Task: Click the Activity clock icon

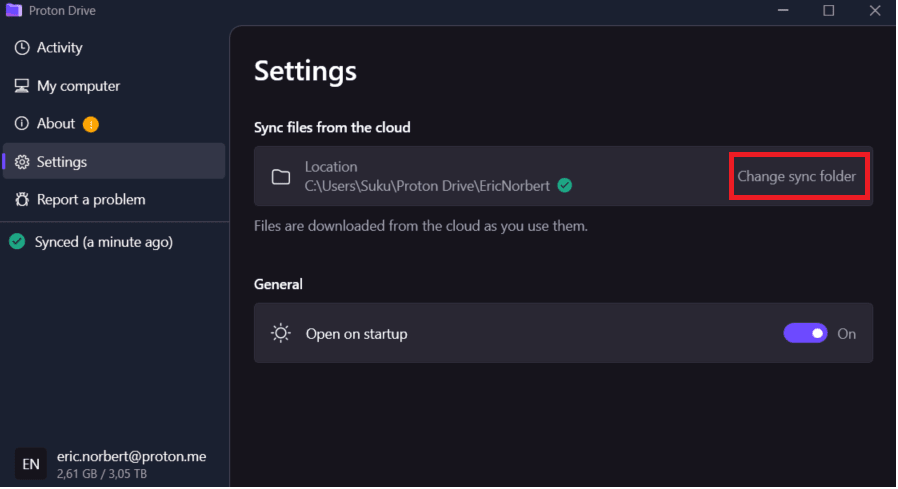Action: [22, 48]
